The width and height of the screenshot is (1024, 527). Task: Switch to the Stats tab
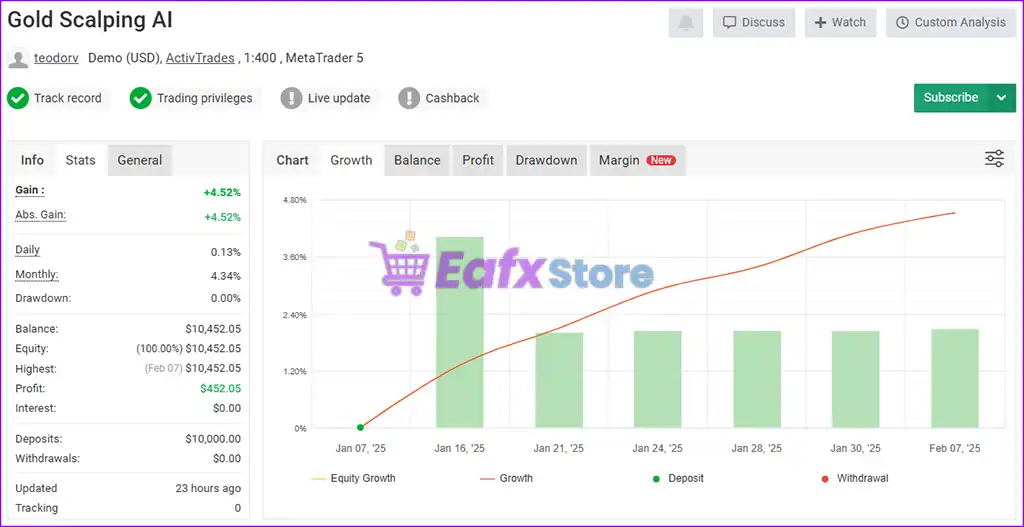point(81,160)
